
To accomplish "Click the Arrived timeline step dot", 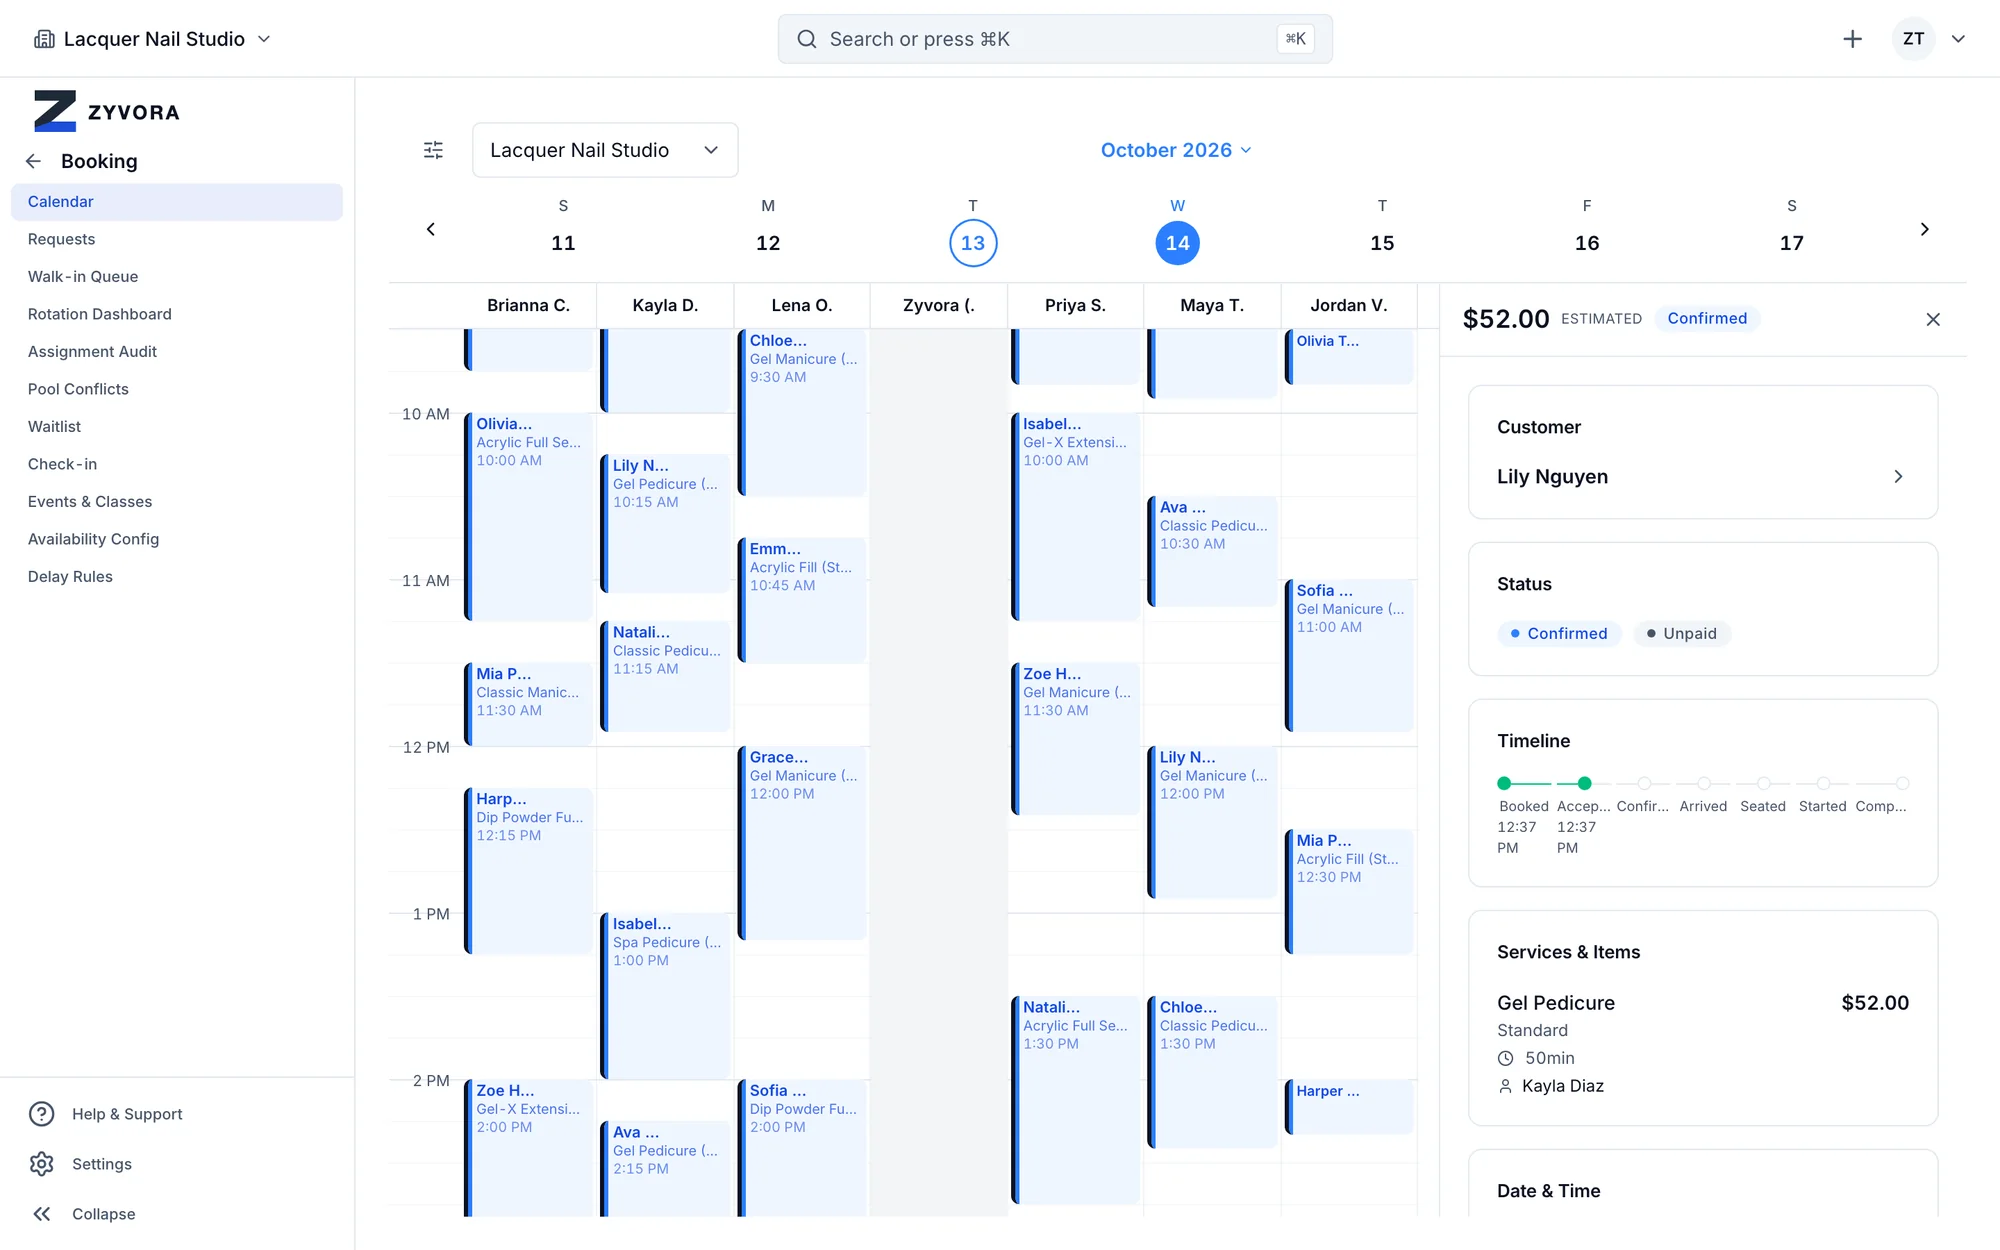I will coord(1703,783).
